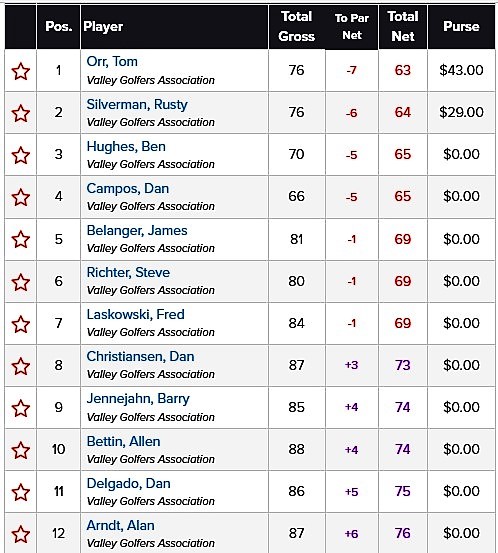This screenshot has width=498, height=553.
Task: Open Silverman, Rusty player profile
Action: point(137,104)
